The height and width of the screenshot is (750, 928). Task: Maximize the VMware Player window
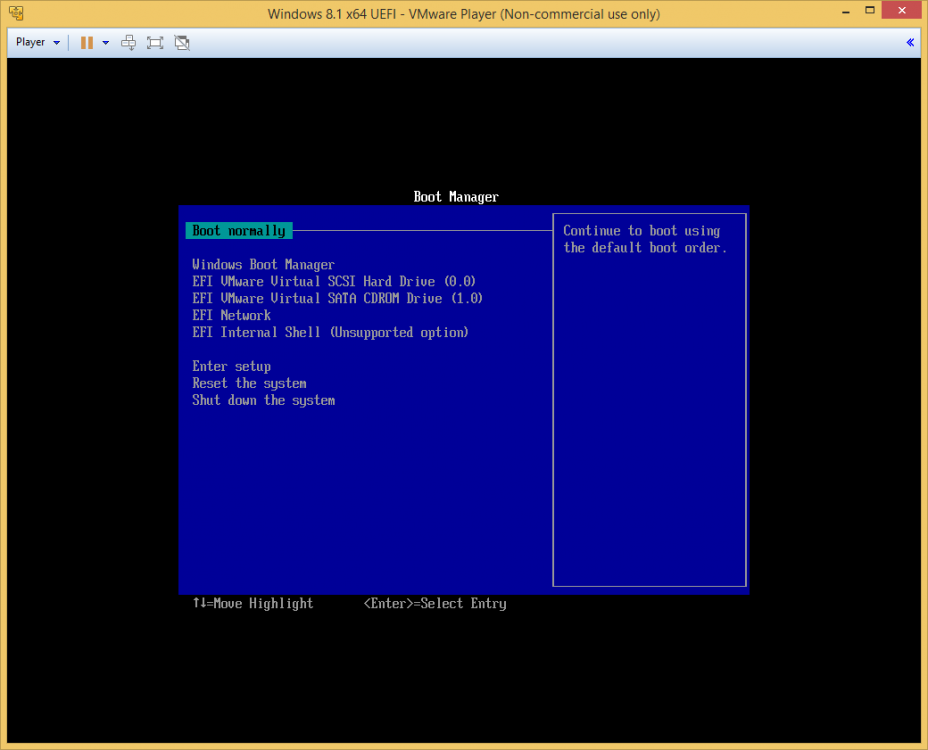[869, 11]
